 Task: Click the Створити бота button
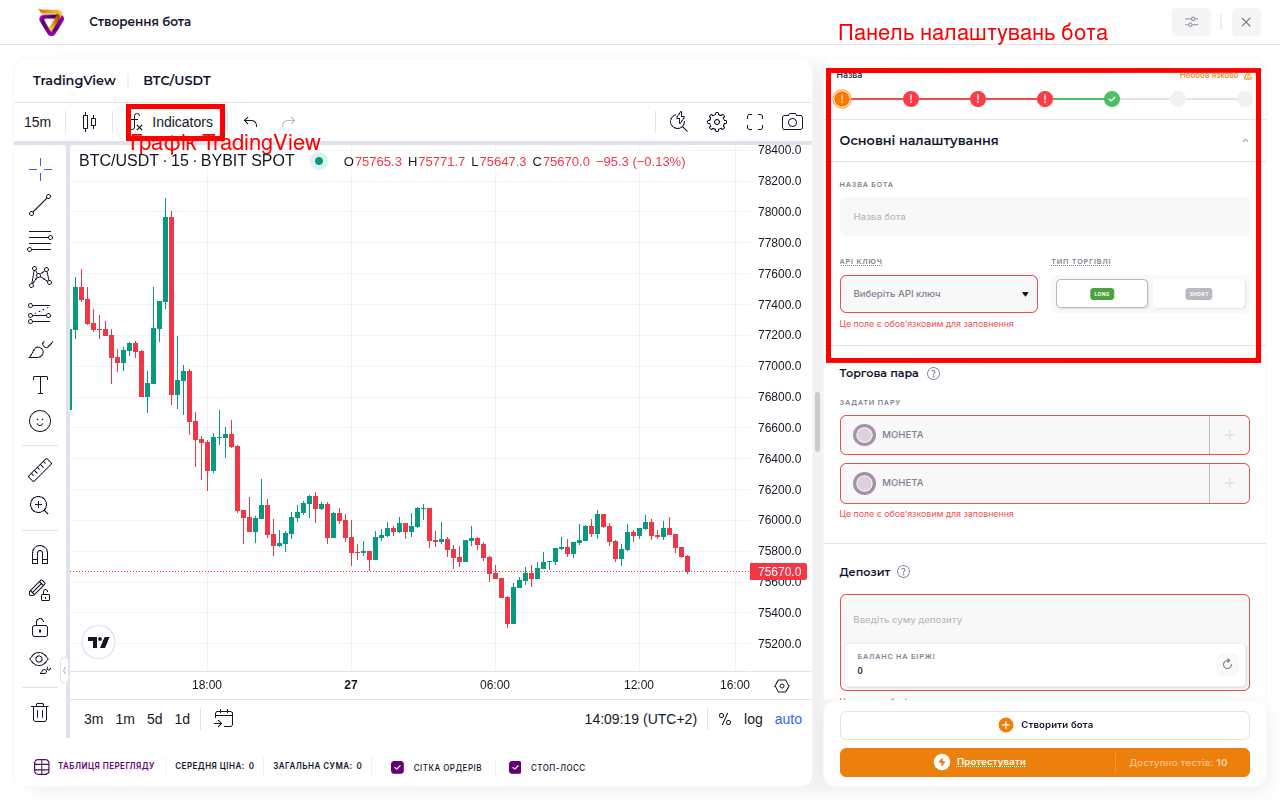pos(1045,725)
